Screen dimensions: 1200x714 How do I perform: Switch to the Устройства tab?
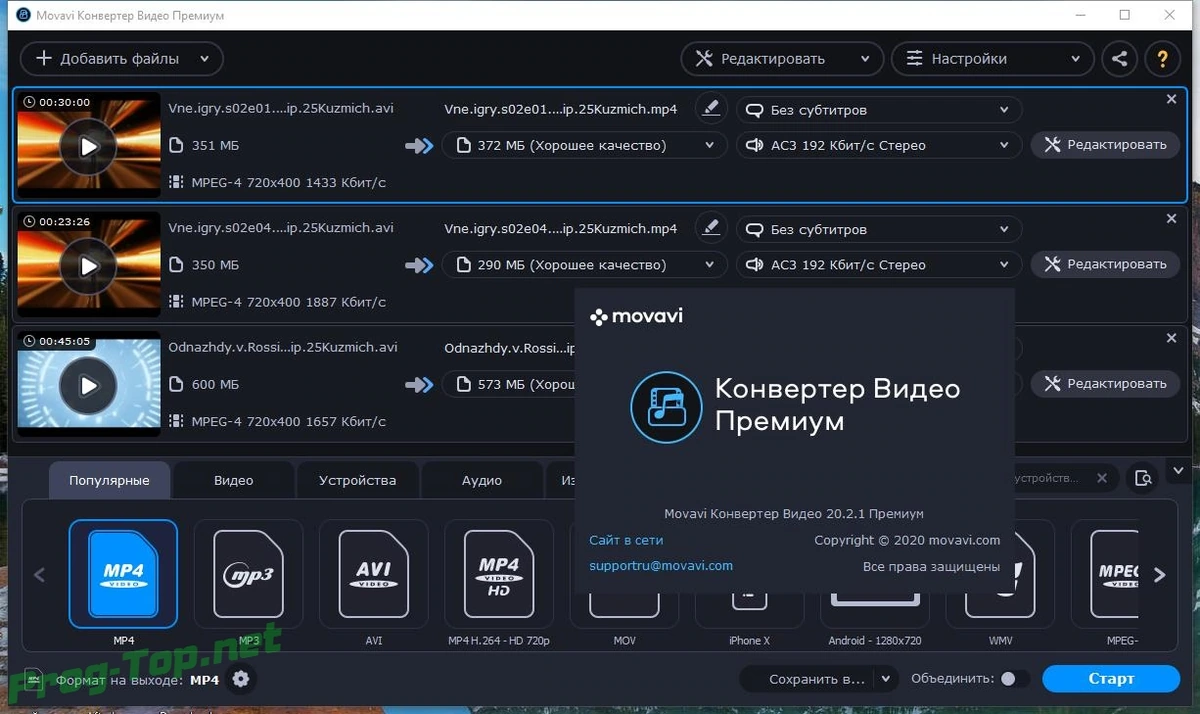click(357, 480)
